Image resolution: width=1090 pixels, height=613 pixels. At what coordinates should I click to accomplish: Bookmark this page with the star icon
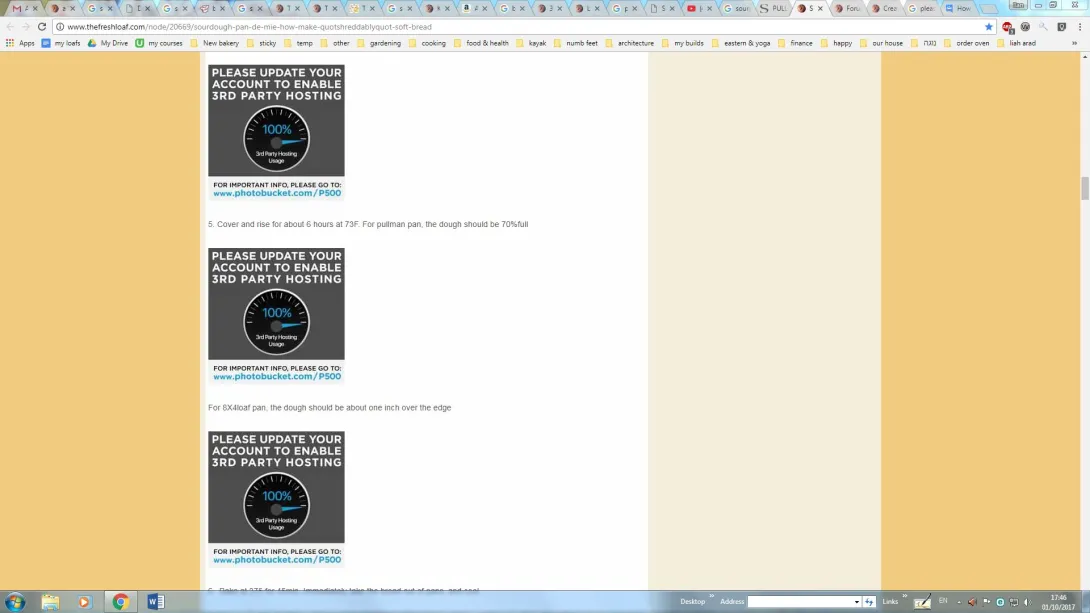[x=989, y=27]
